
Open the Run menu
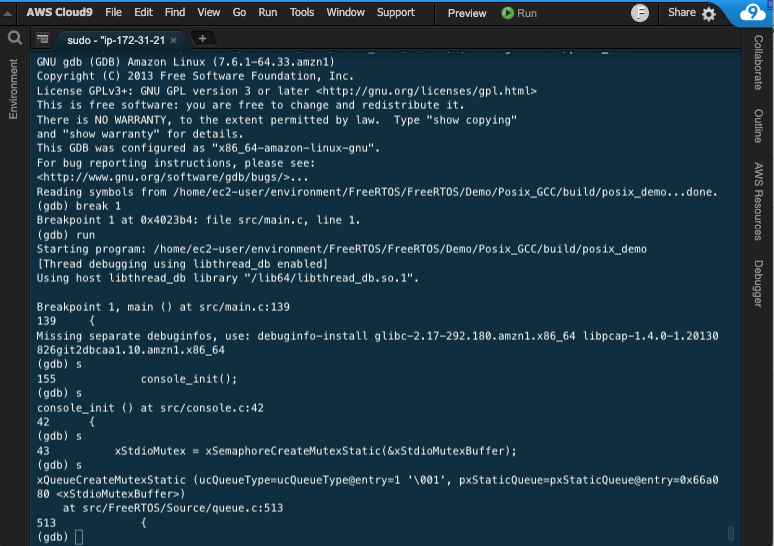pyautogui.click(x=268, y=12)
